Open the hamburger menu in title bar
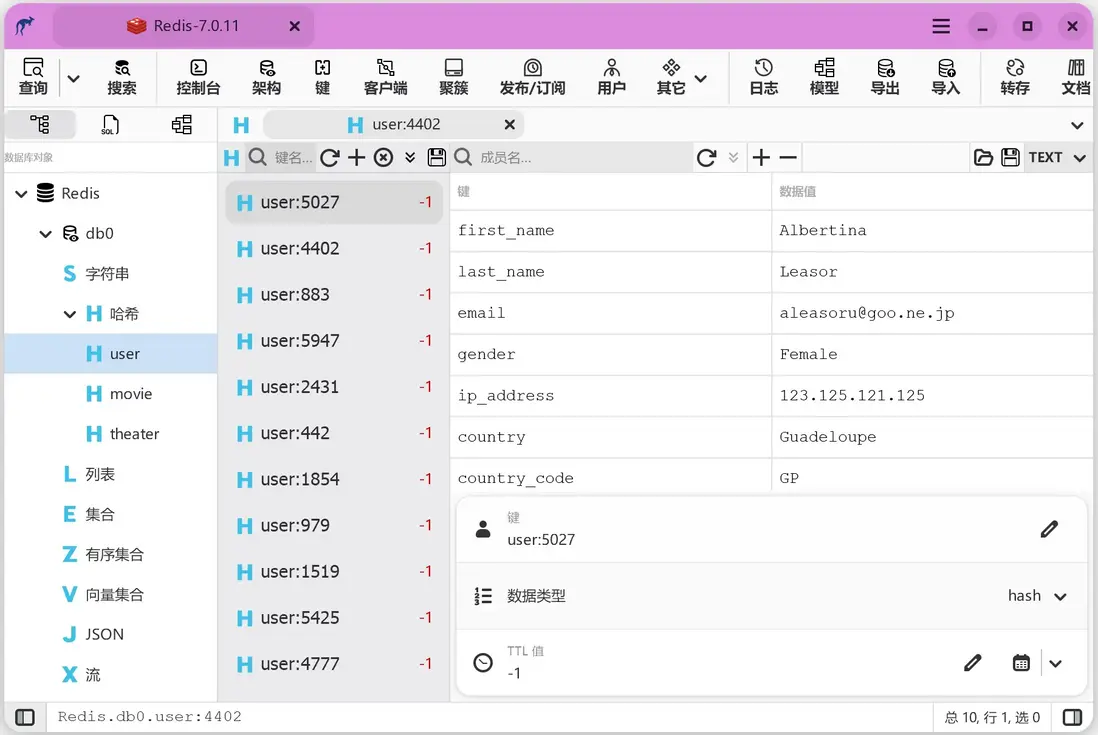Screen dimensions: 1098x735 pos(941,27)
